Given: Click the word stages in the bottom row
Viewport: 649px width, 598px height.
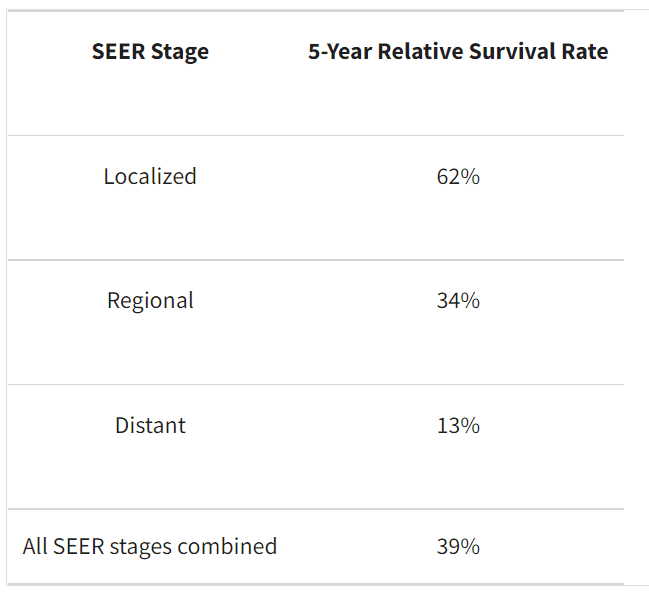Looking at the screenshot, I should pos(150,547).
